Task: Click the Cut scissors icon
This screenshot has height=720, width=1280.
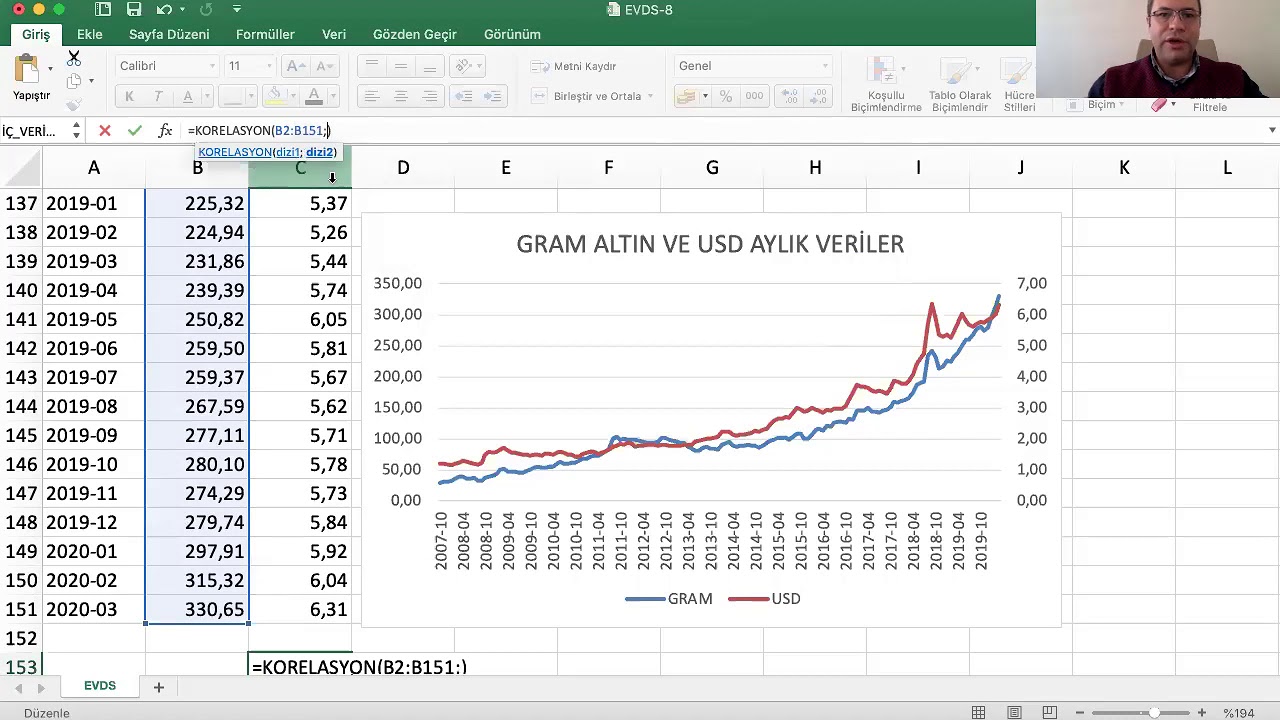Action: point(74,57)
